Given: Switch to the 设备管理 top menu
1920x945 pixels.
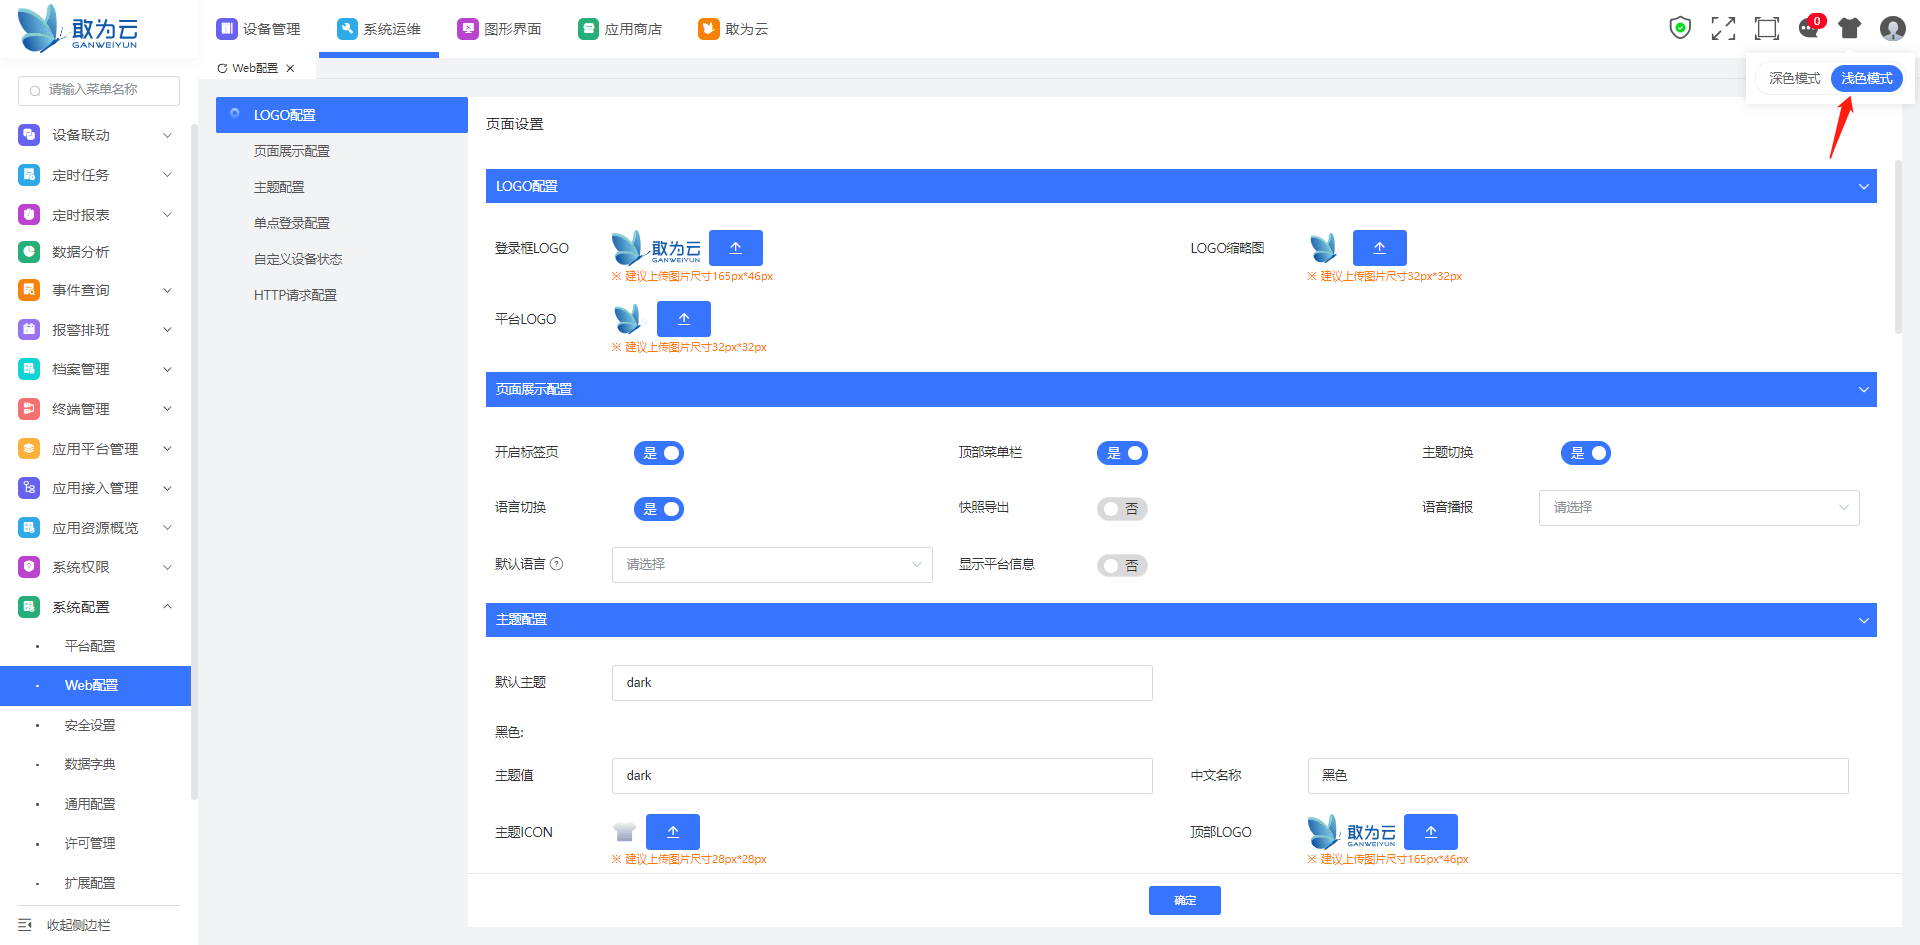Looking at the screenshot, I should (259, 29).
